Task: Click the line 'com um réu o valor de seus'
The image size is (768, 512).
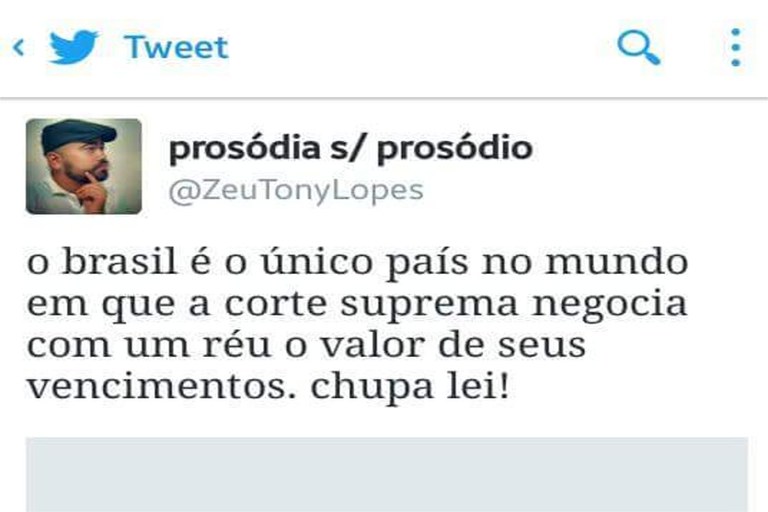Action: tap(306, 345)
